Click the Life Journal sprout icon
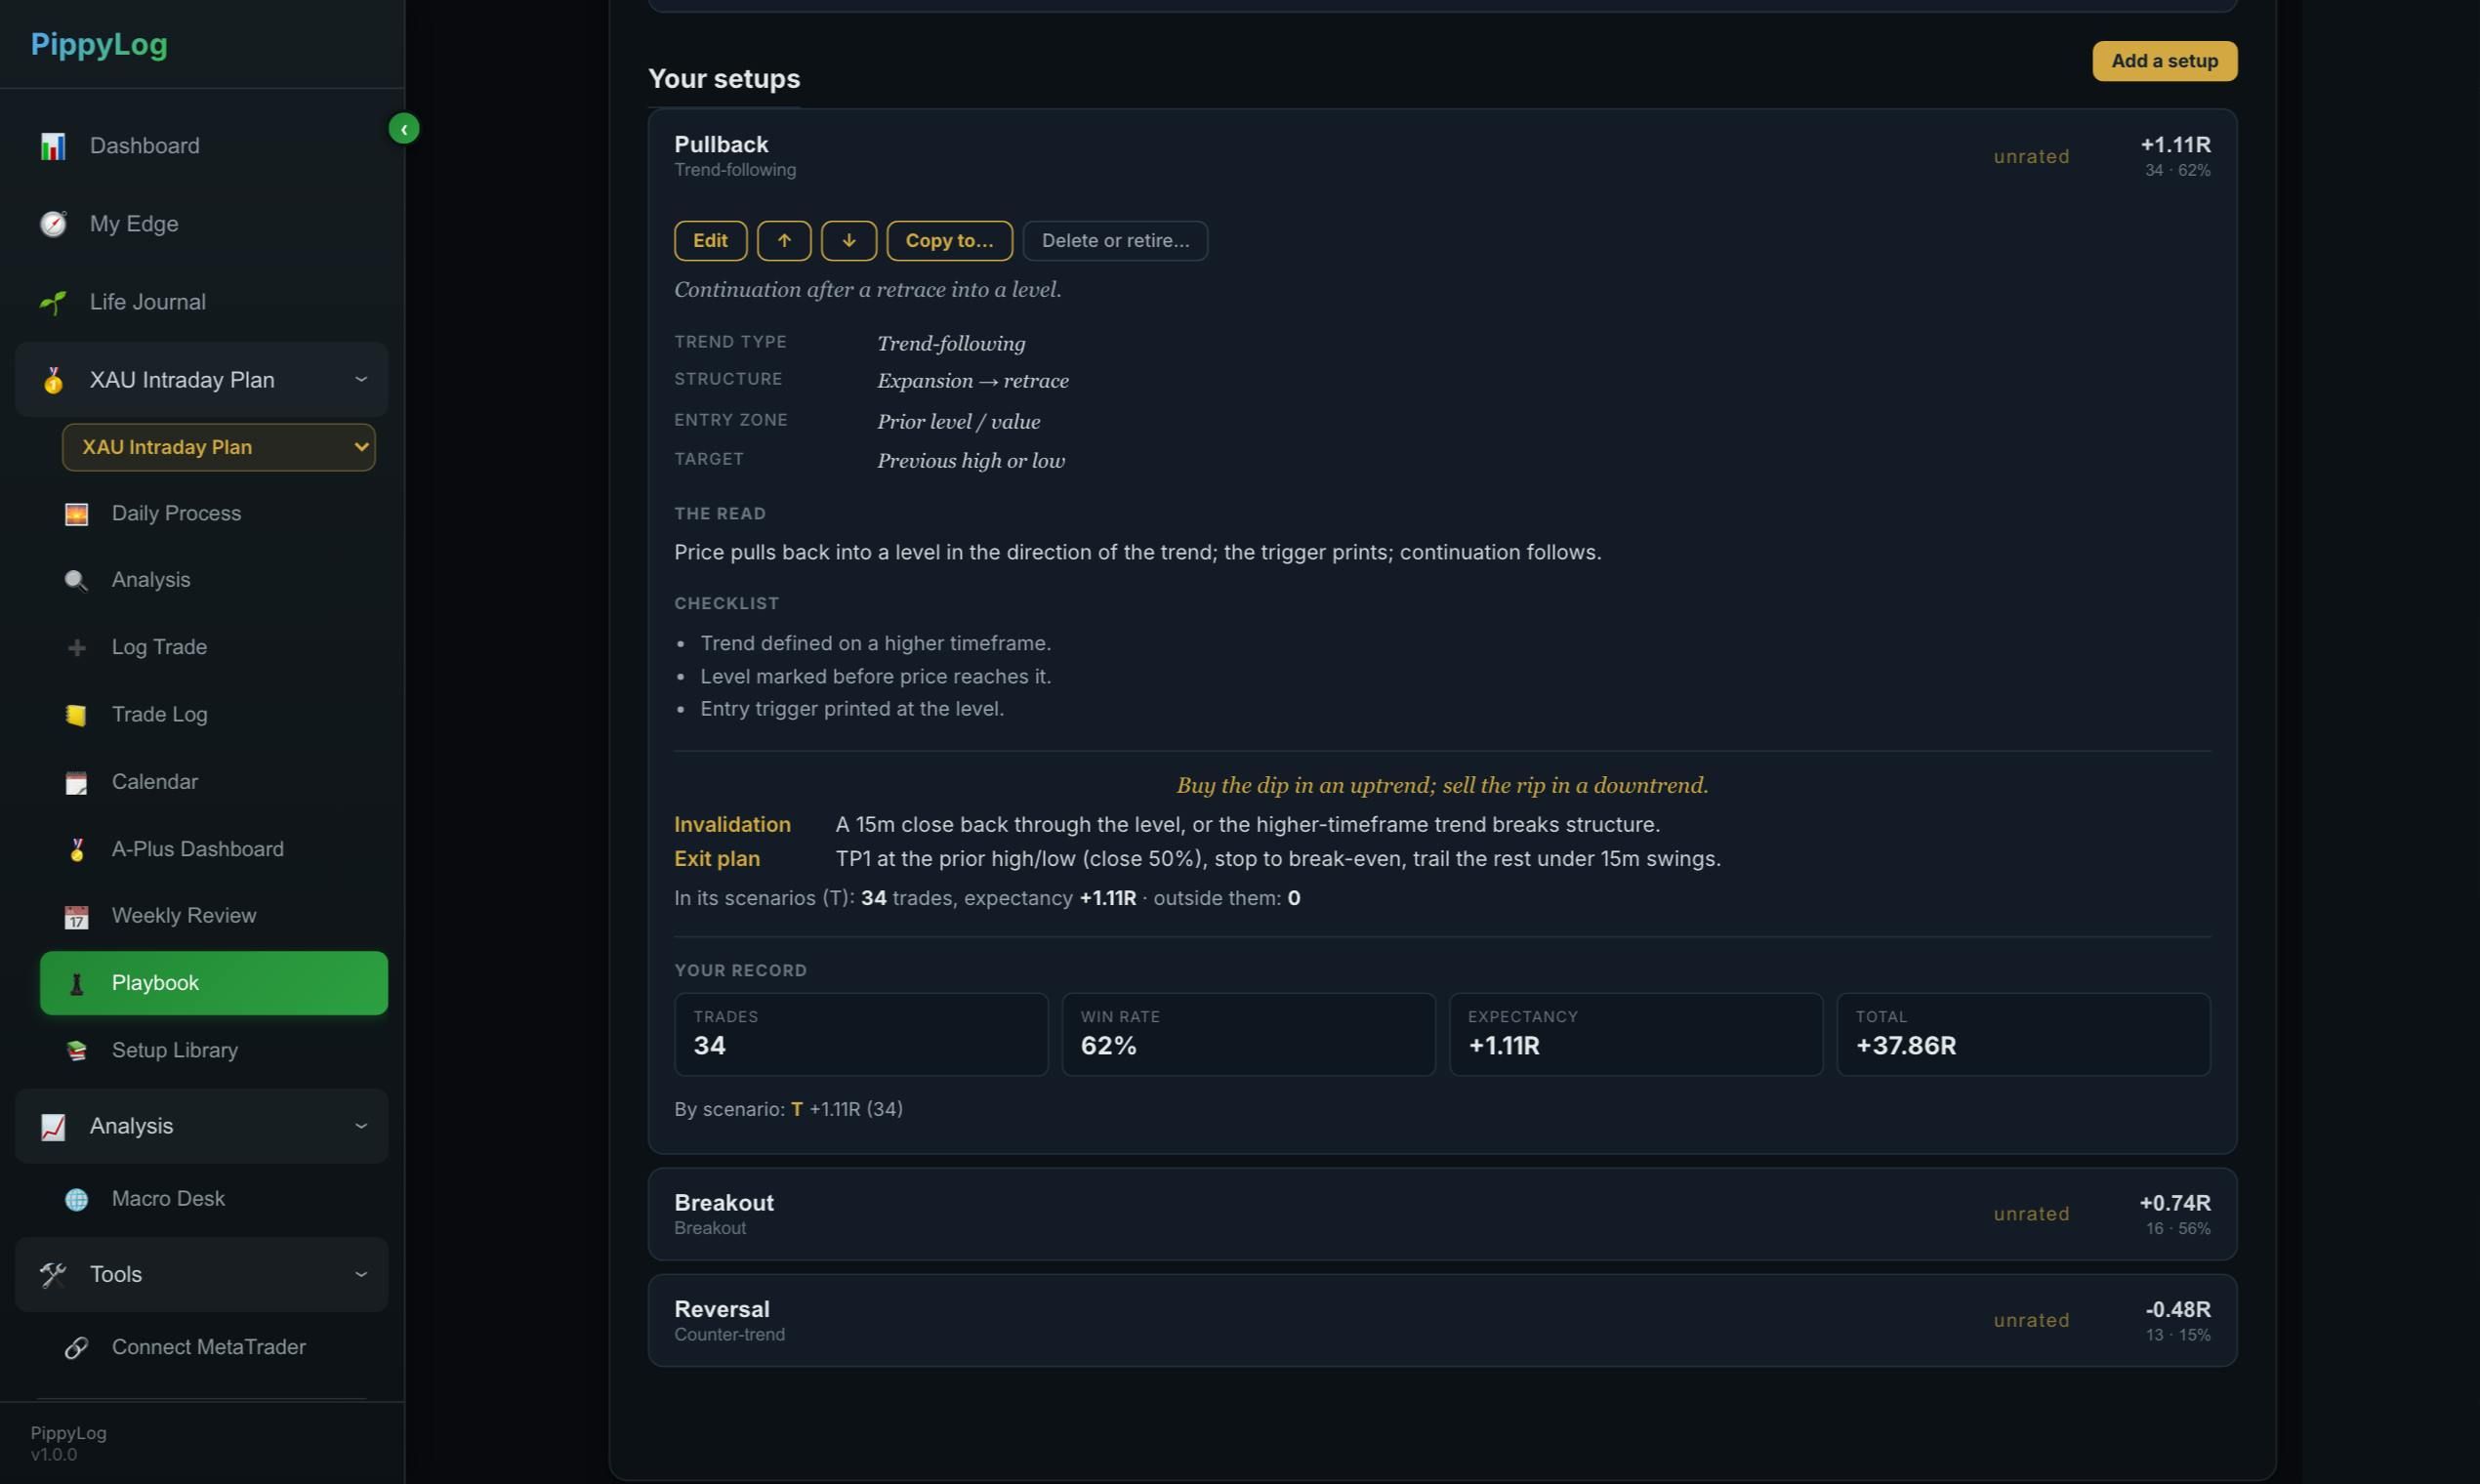The height and width of the screenshot is (1484, 2480). coord(53,302)
